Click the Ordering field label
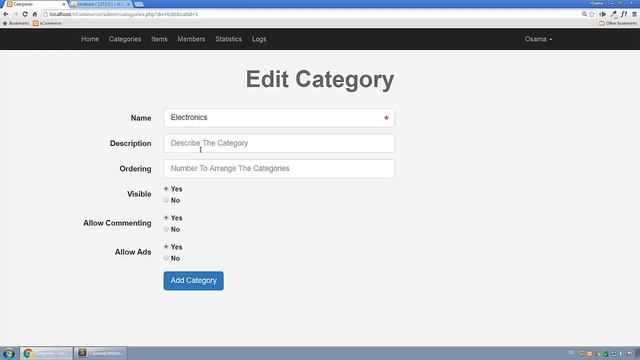The image size is (640, 360). pyautogui.click(x=135, y=169)
